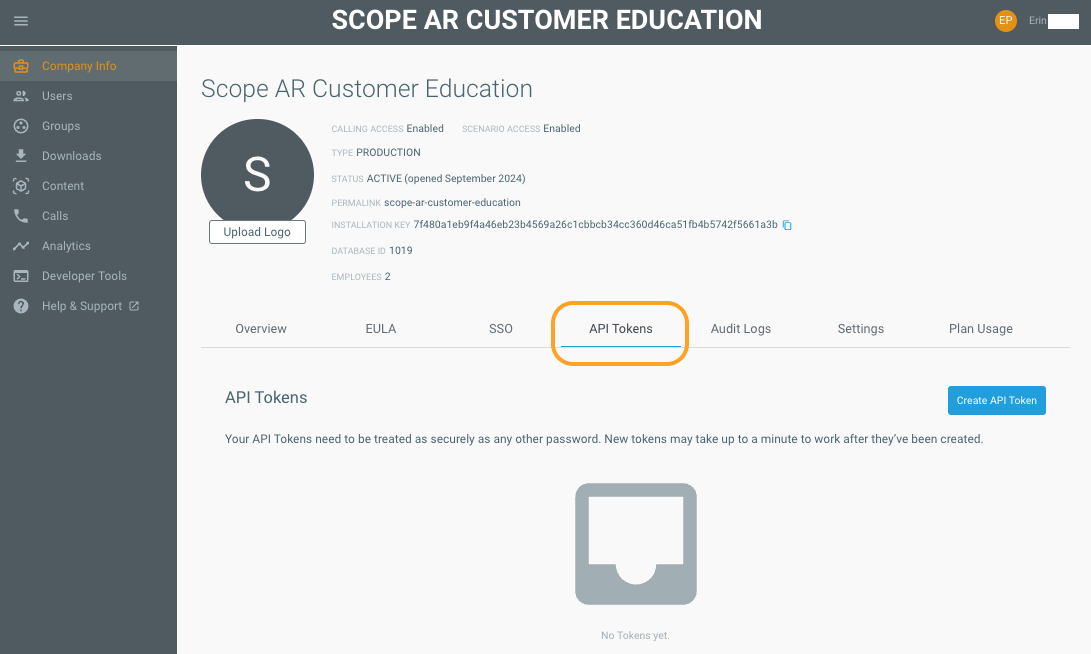Click the Help & Support question mark icon
1091x654 pixels.
(21, 306)
